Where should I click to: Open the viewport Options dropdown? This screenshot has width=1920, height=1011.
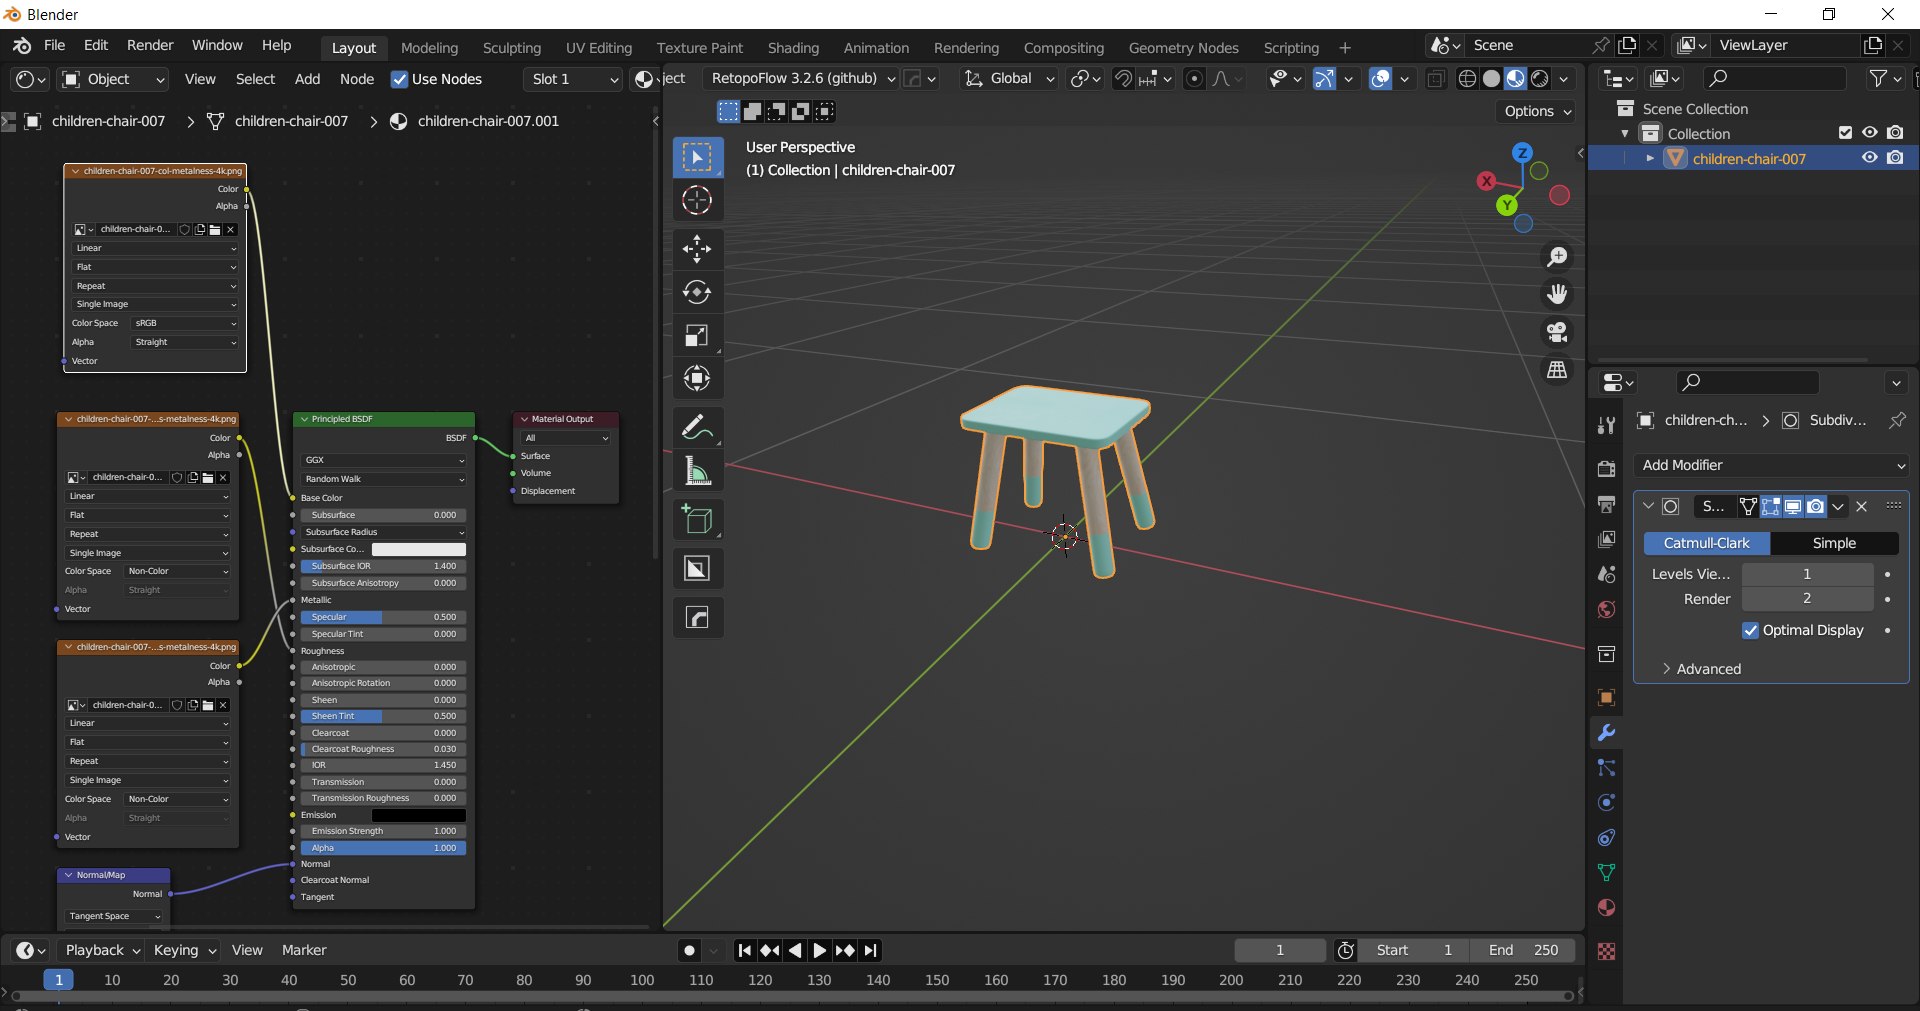click(x=1537, y=111)
